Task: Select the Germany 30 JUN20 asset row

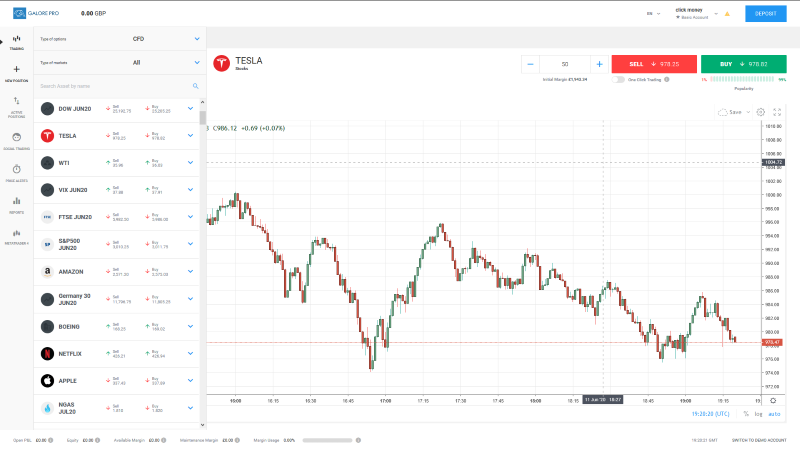Action: (x=116, y=299)
